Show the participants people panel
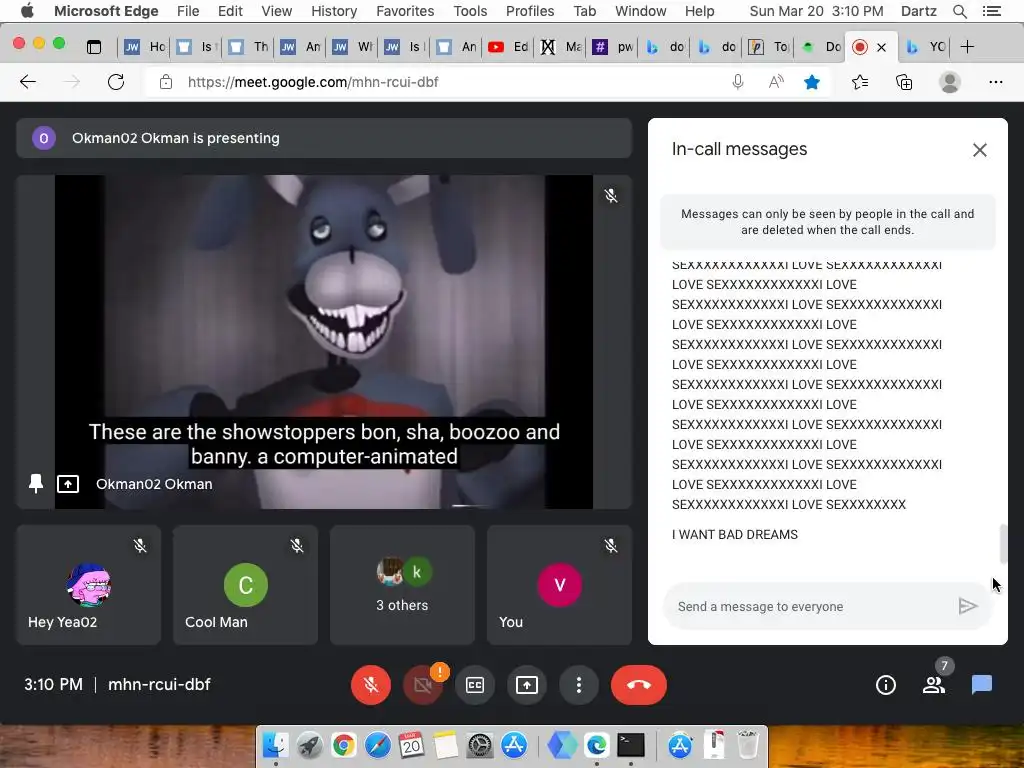 (x=934, y=684)
